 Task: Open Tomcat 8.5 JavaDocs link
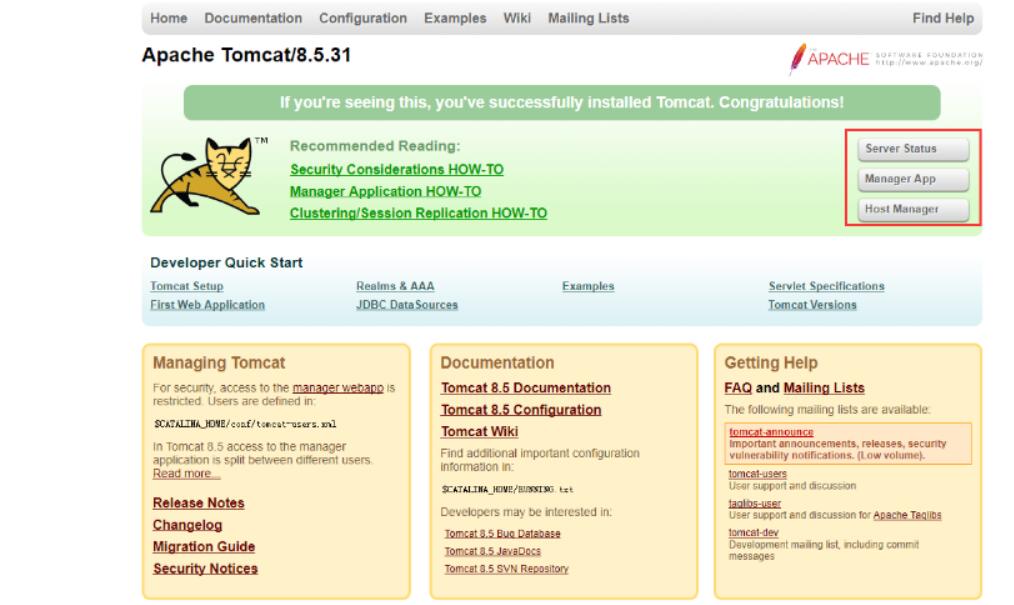coord(492,551)
